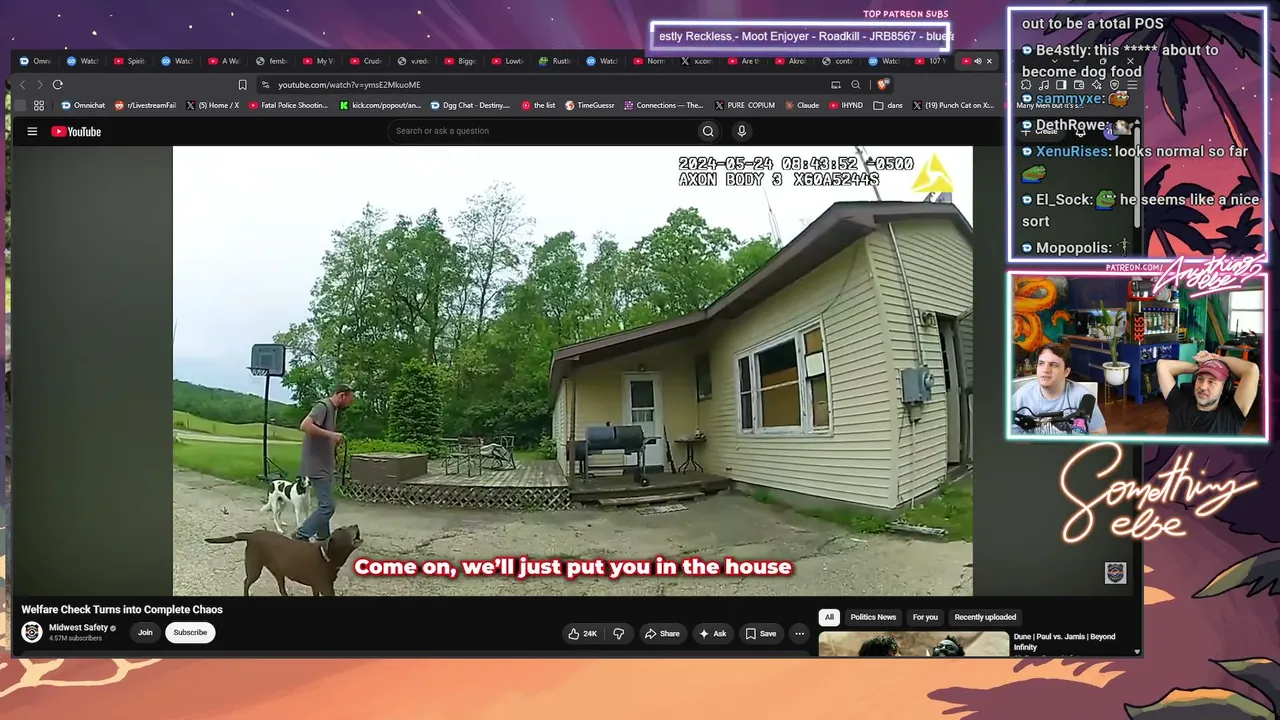Switch to the femb browser tab
1280x720 pixels.
tap(272, 61)
